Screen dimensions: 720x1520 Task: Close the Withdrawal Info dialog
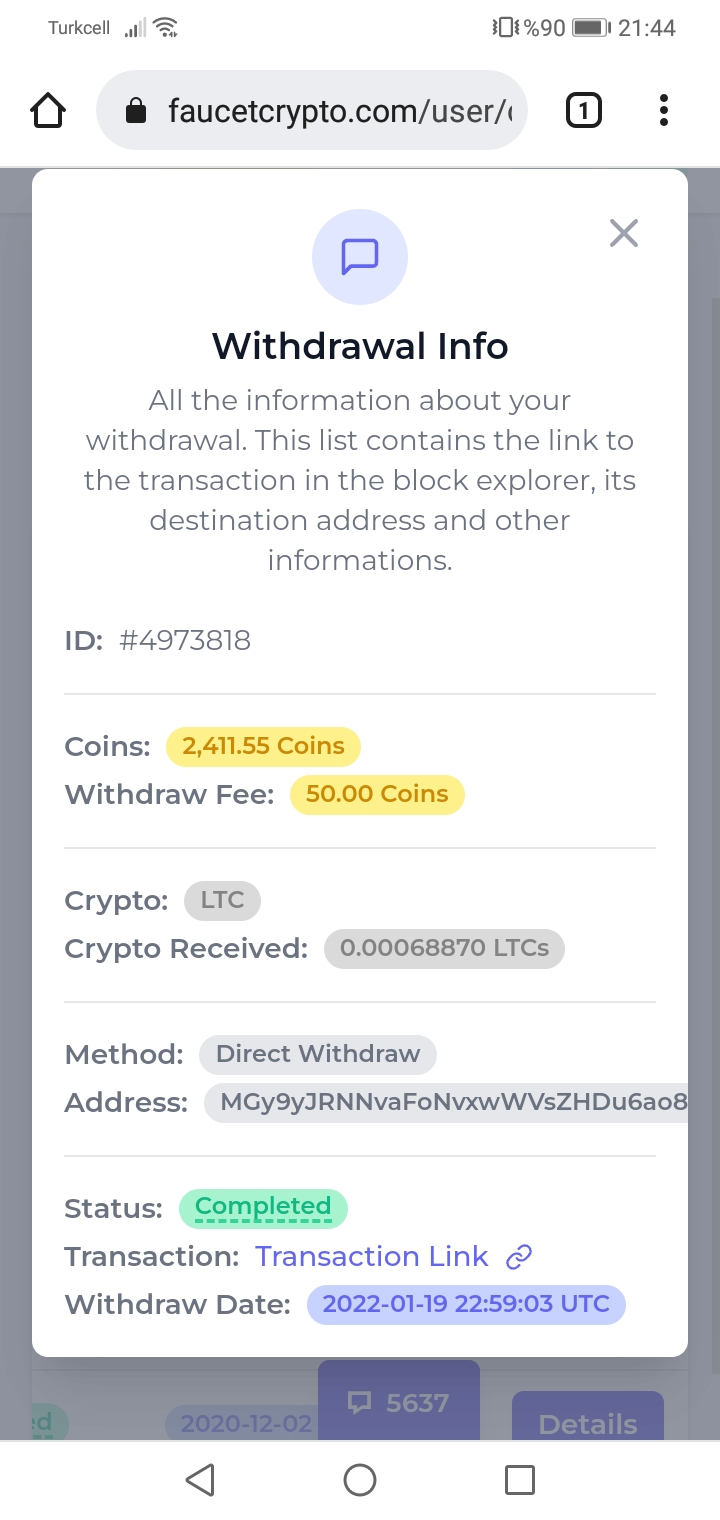[x=624, y=234]
